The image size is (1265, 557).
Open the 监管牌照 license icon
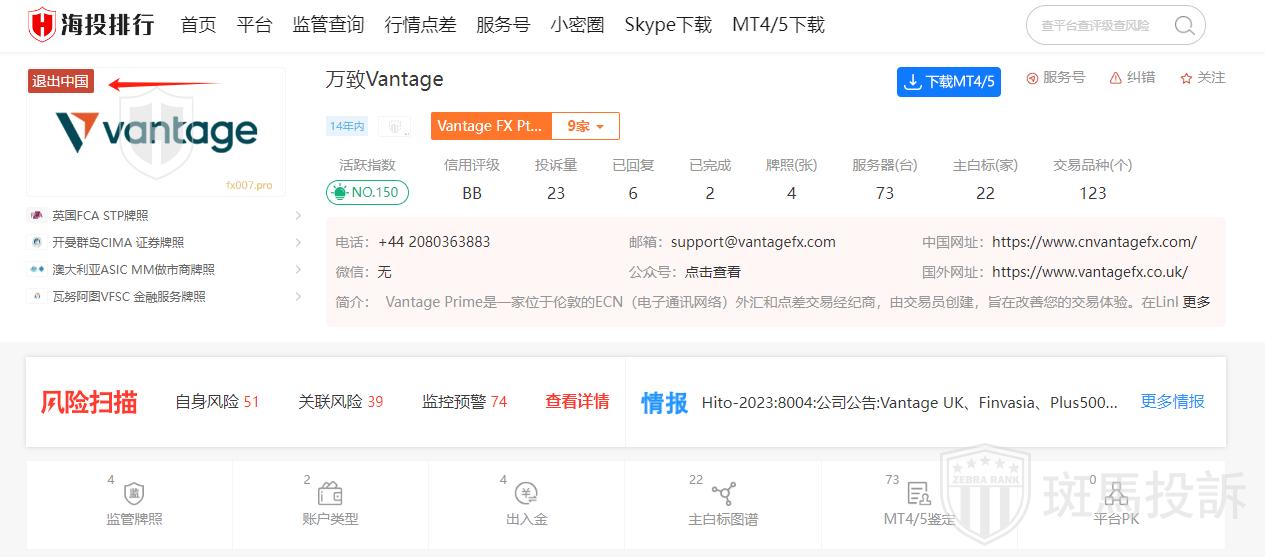coord(134,494)
